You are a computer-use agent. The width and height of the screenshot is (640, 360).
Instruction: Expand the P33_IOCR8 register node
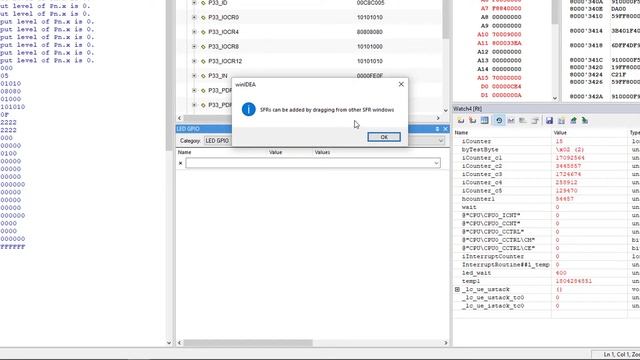(x=194, y=47)
